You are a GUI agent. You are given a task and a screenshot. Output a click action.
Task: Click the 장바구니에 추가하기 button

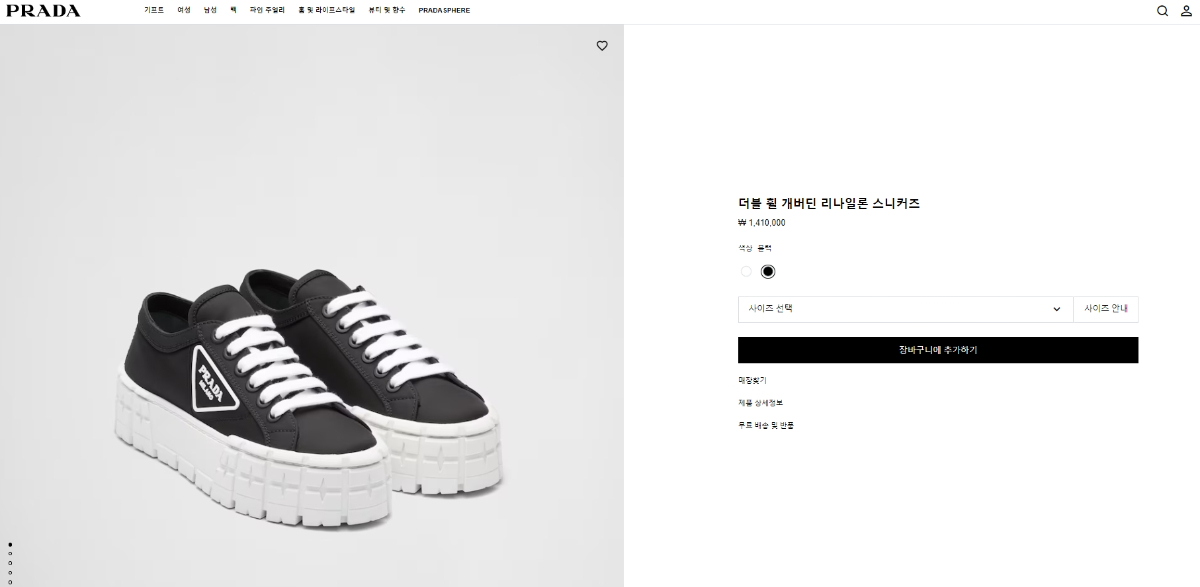(x=937, y=350)
